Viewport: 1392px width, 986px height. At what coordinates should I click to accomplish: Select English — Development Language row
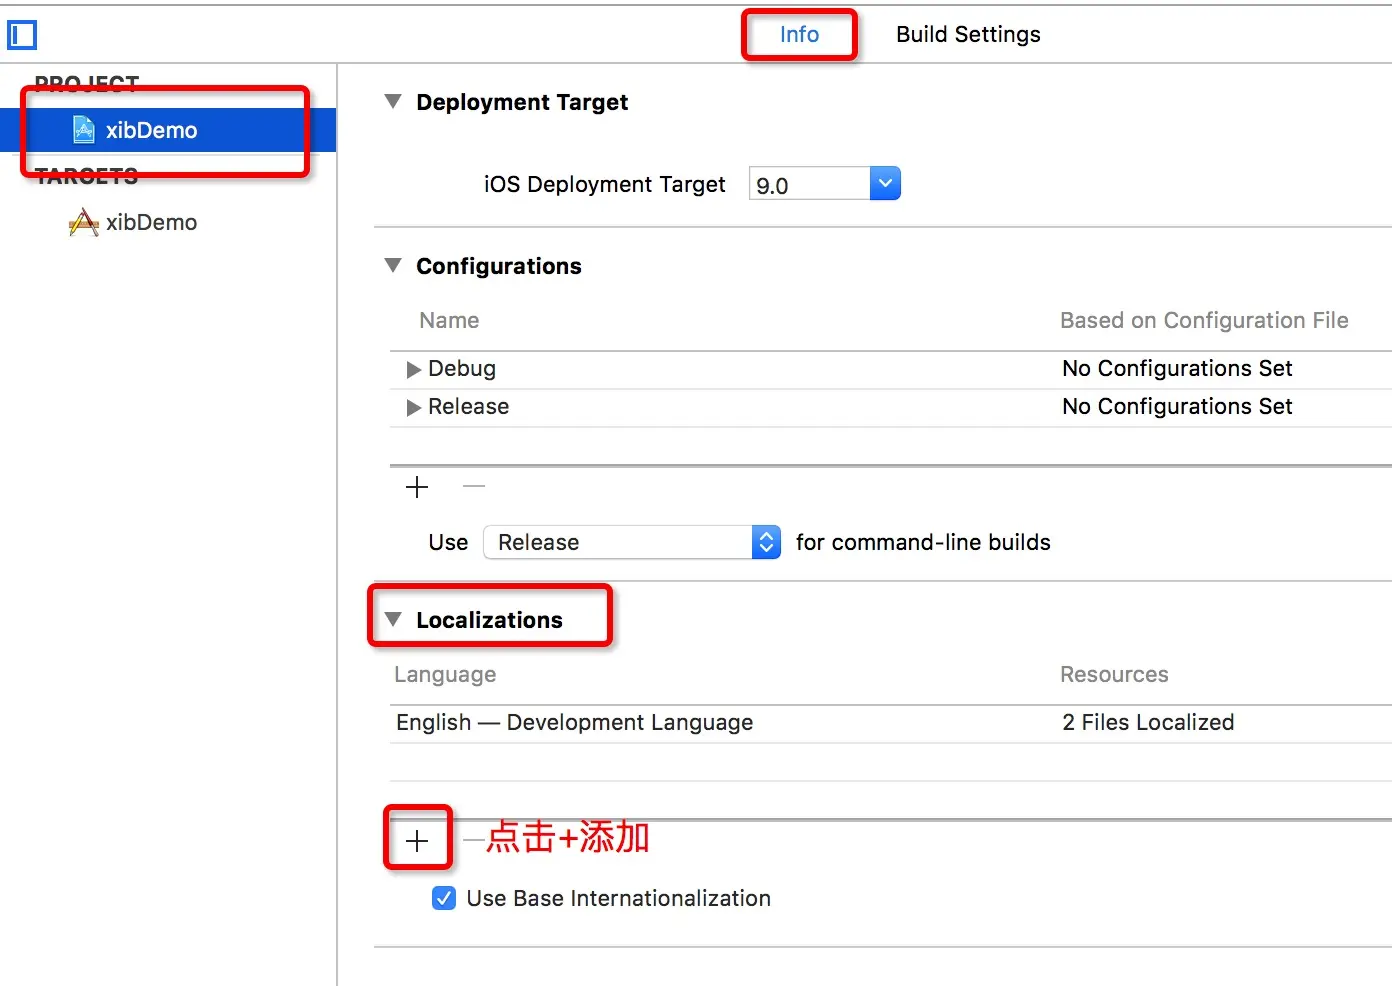[890, 723]
